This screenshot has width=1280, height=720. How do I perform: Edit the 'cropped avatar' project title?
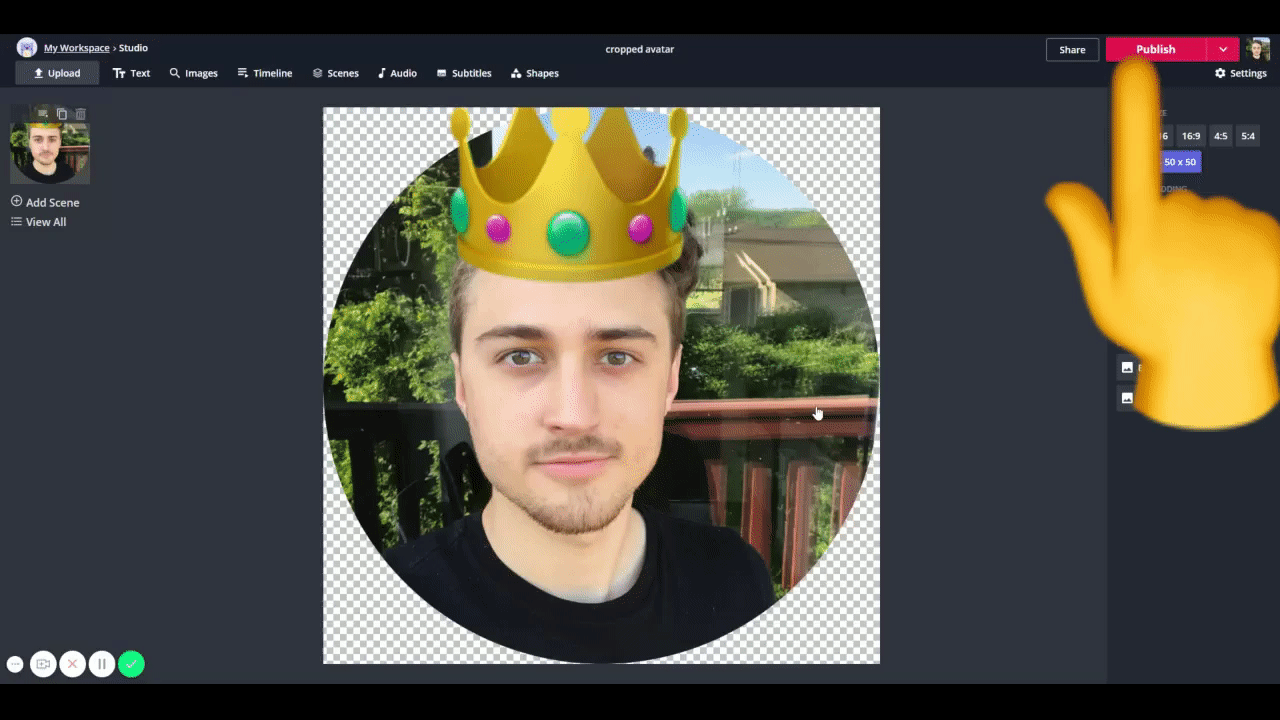coord(640,49)
